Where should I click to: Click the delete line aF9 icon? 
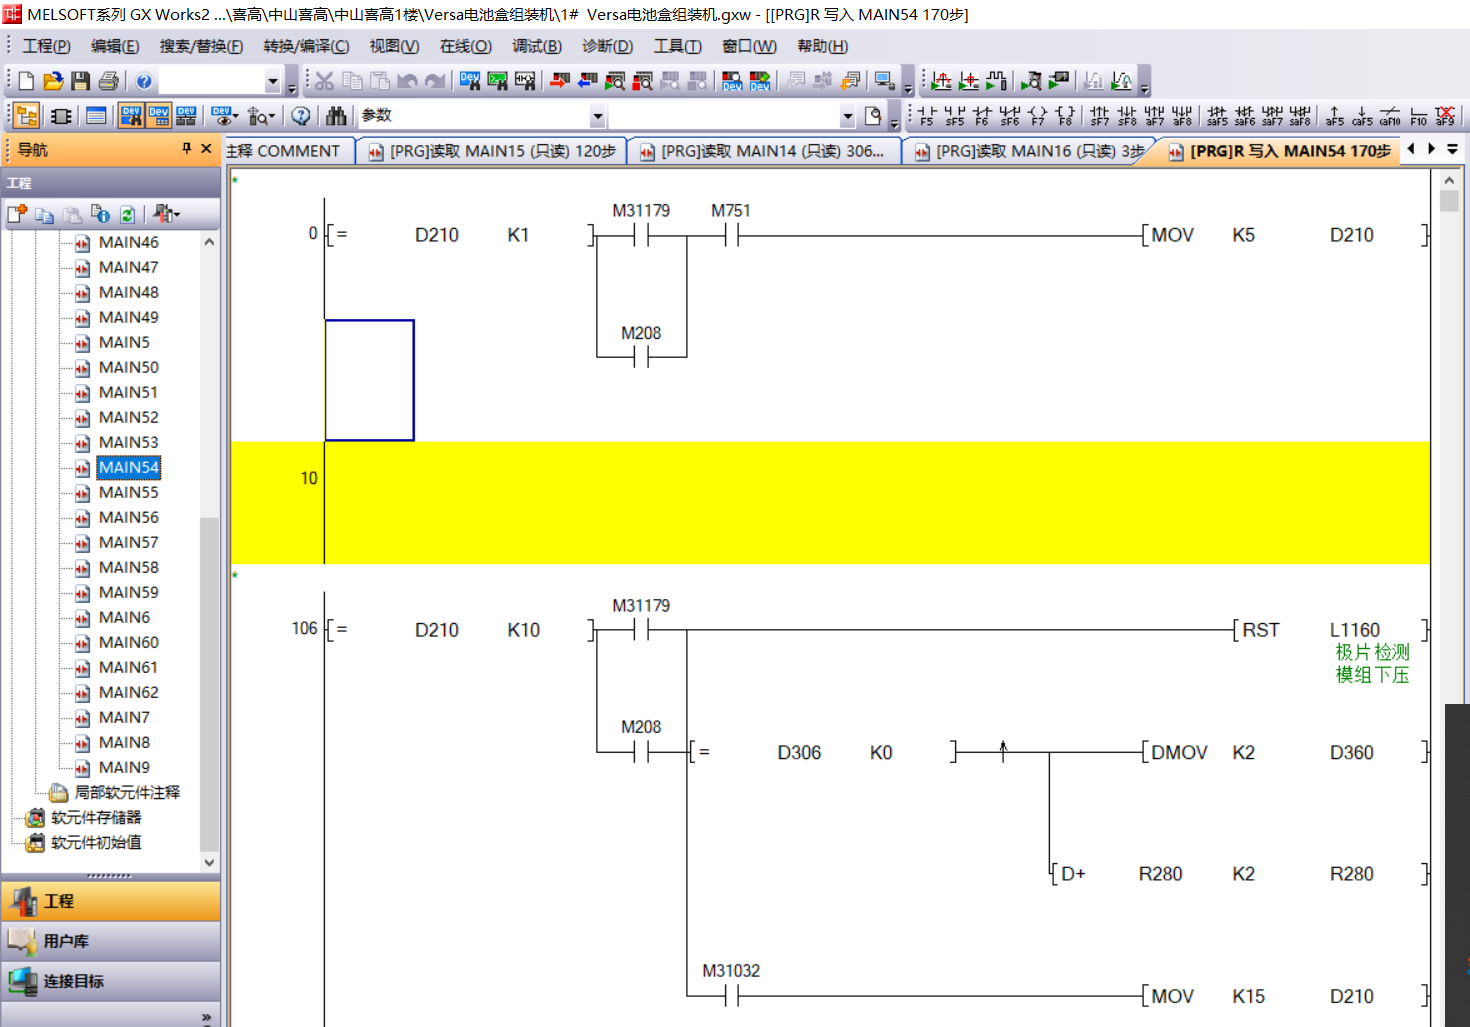click(x=1445, y=116)
